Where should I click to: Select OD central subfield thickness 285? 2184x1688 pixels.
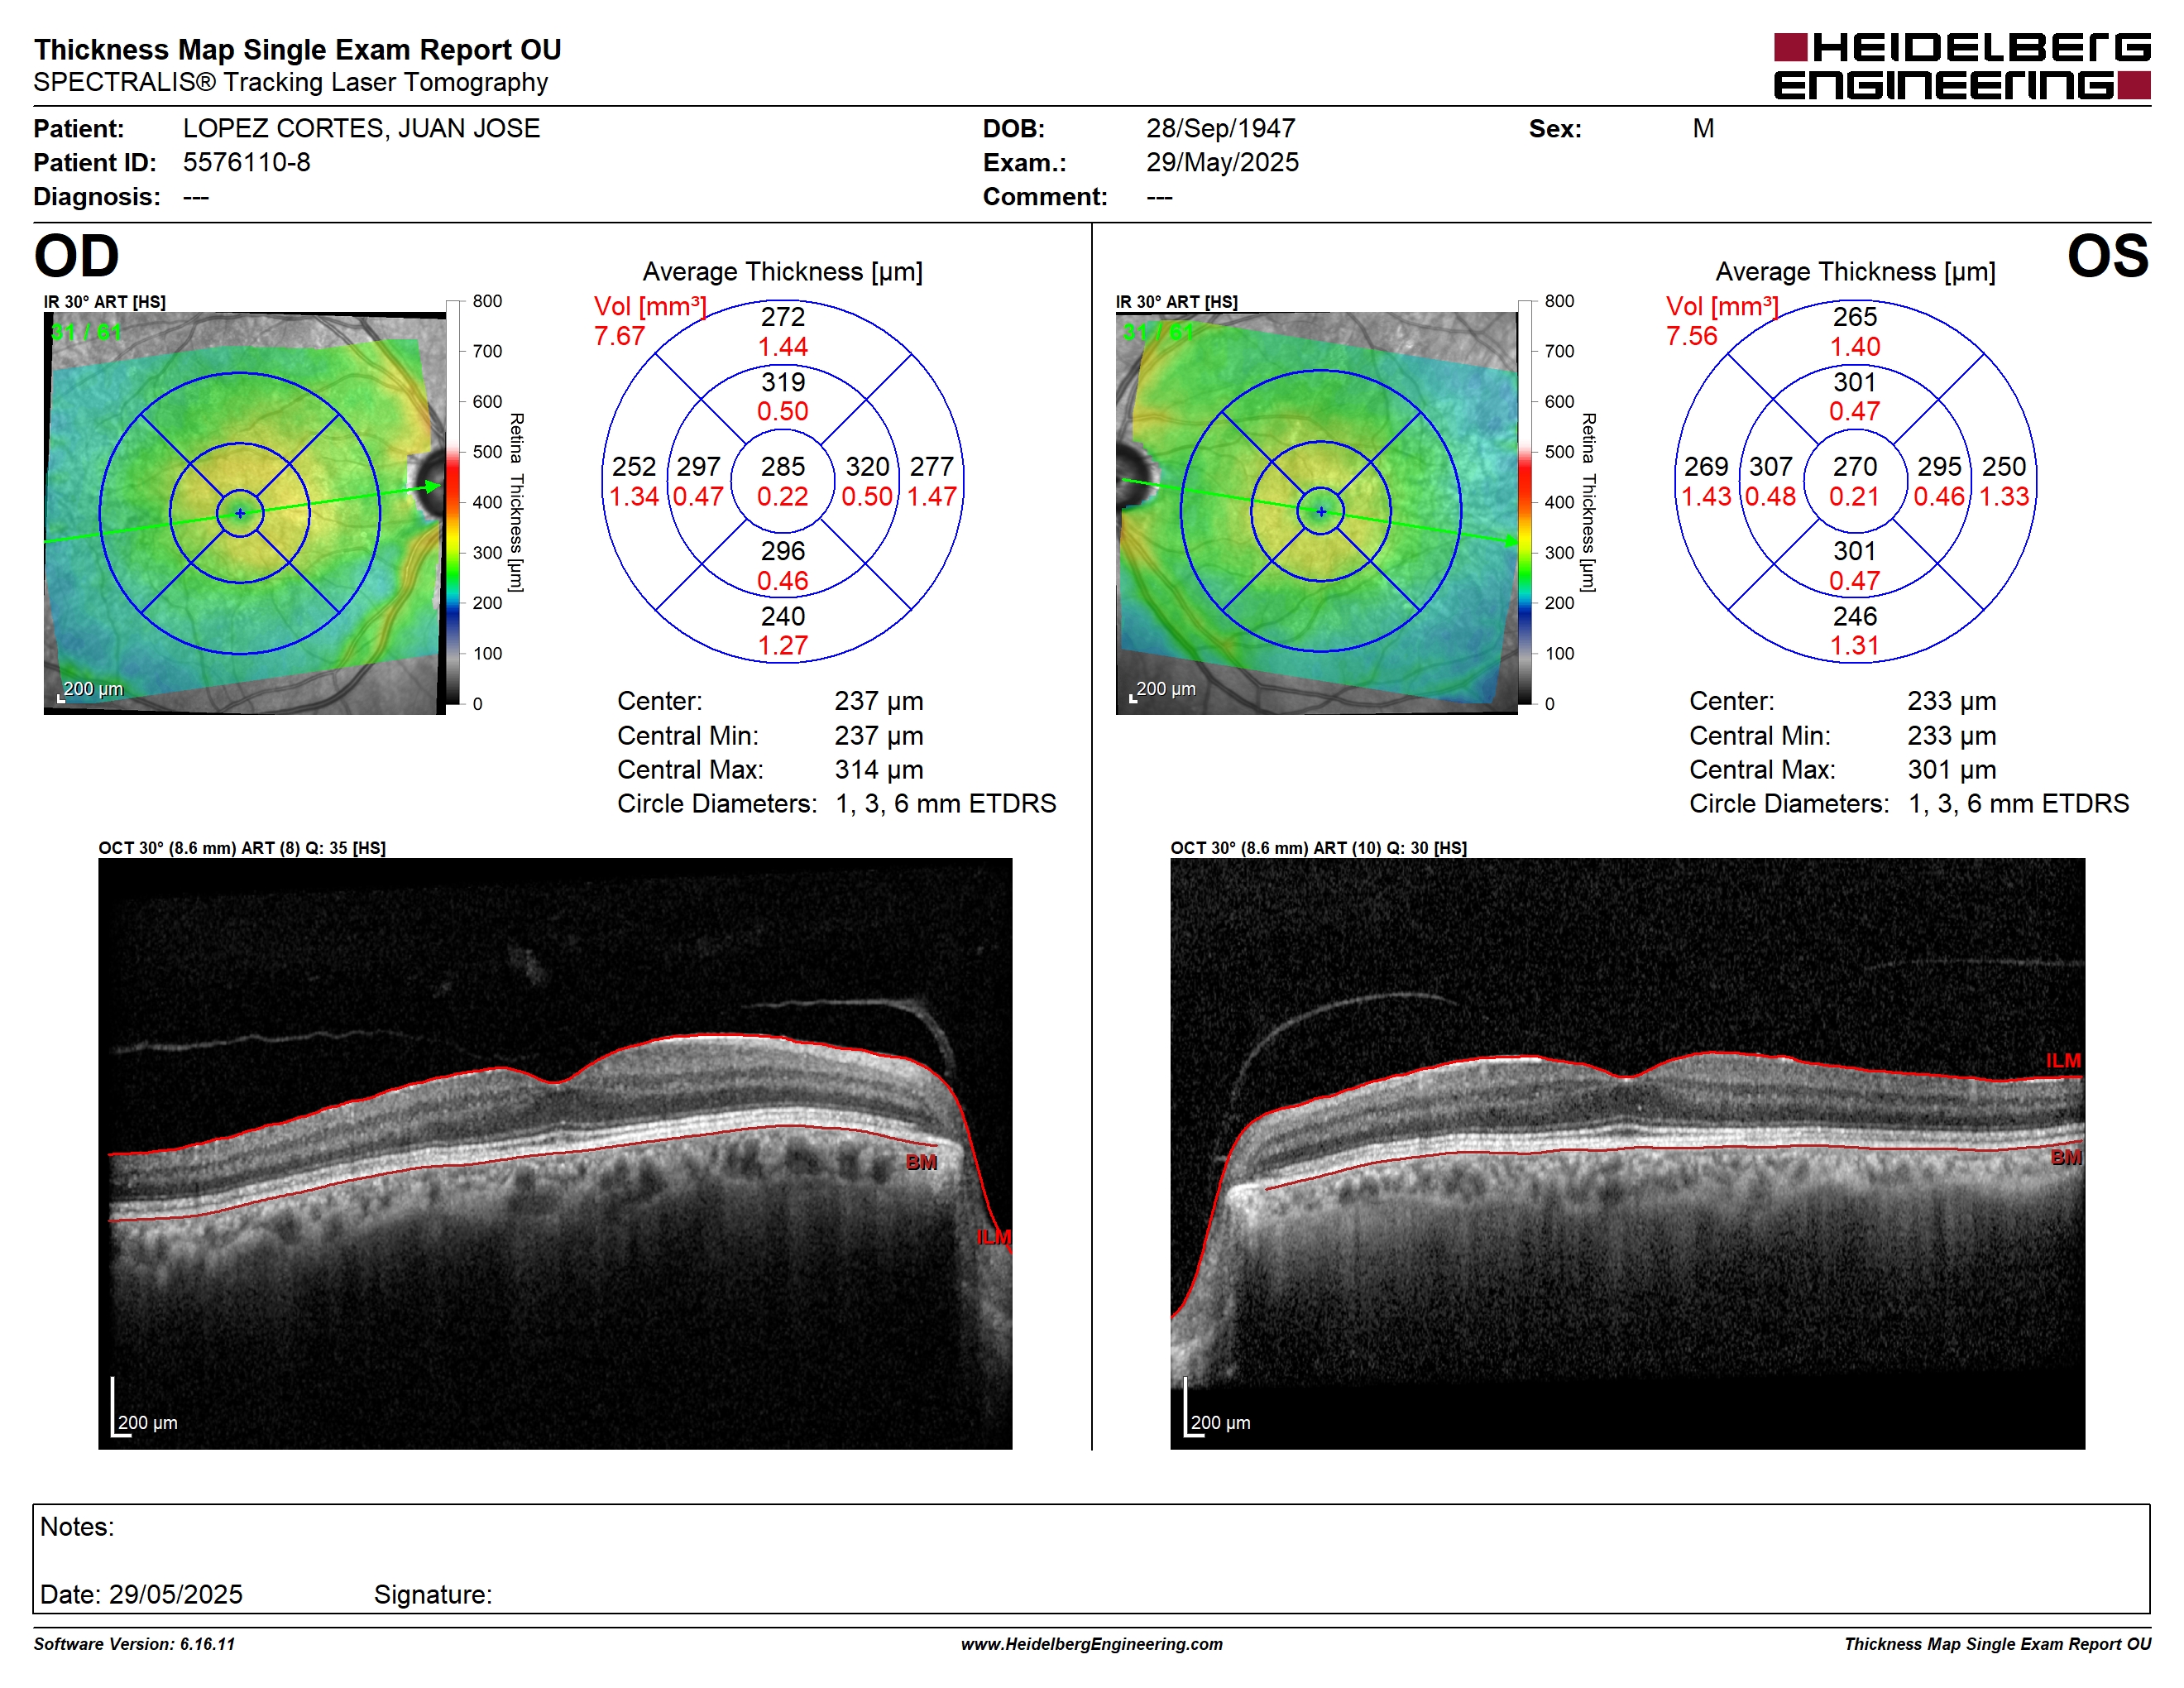tap(782, 466)
